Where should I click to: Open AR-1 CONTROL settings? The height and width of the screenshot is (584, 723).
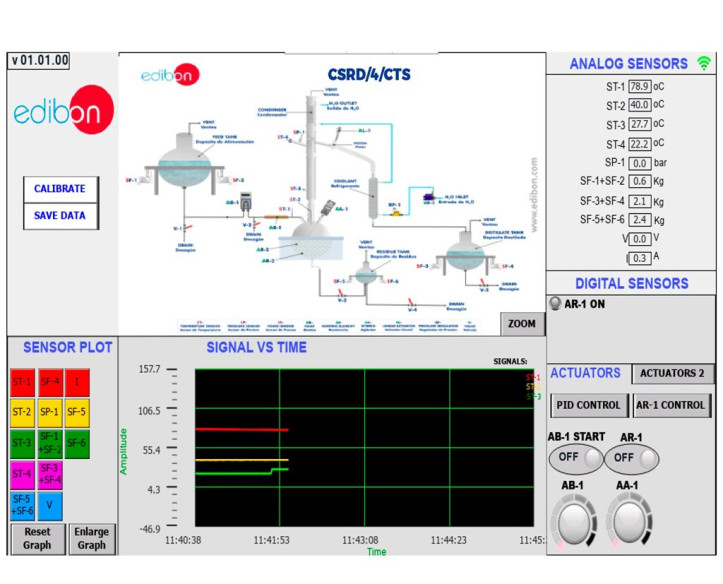tap(672, 406)
